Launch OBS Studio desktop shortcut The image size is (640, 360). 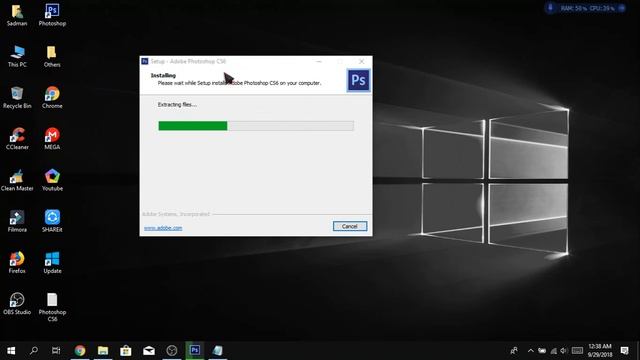tap(17, 303)
